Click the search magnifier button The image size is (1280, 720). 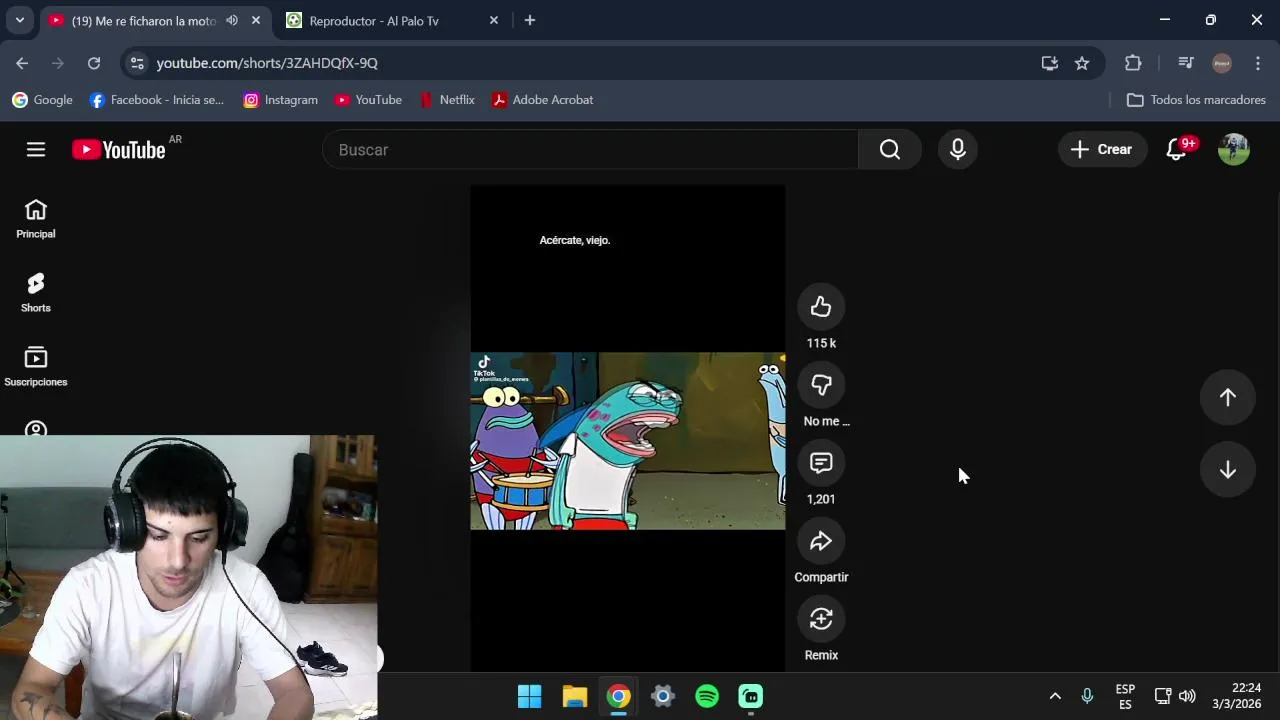pyautogui.click(x=890, y=150)
